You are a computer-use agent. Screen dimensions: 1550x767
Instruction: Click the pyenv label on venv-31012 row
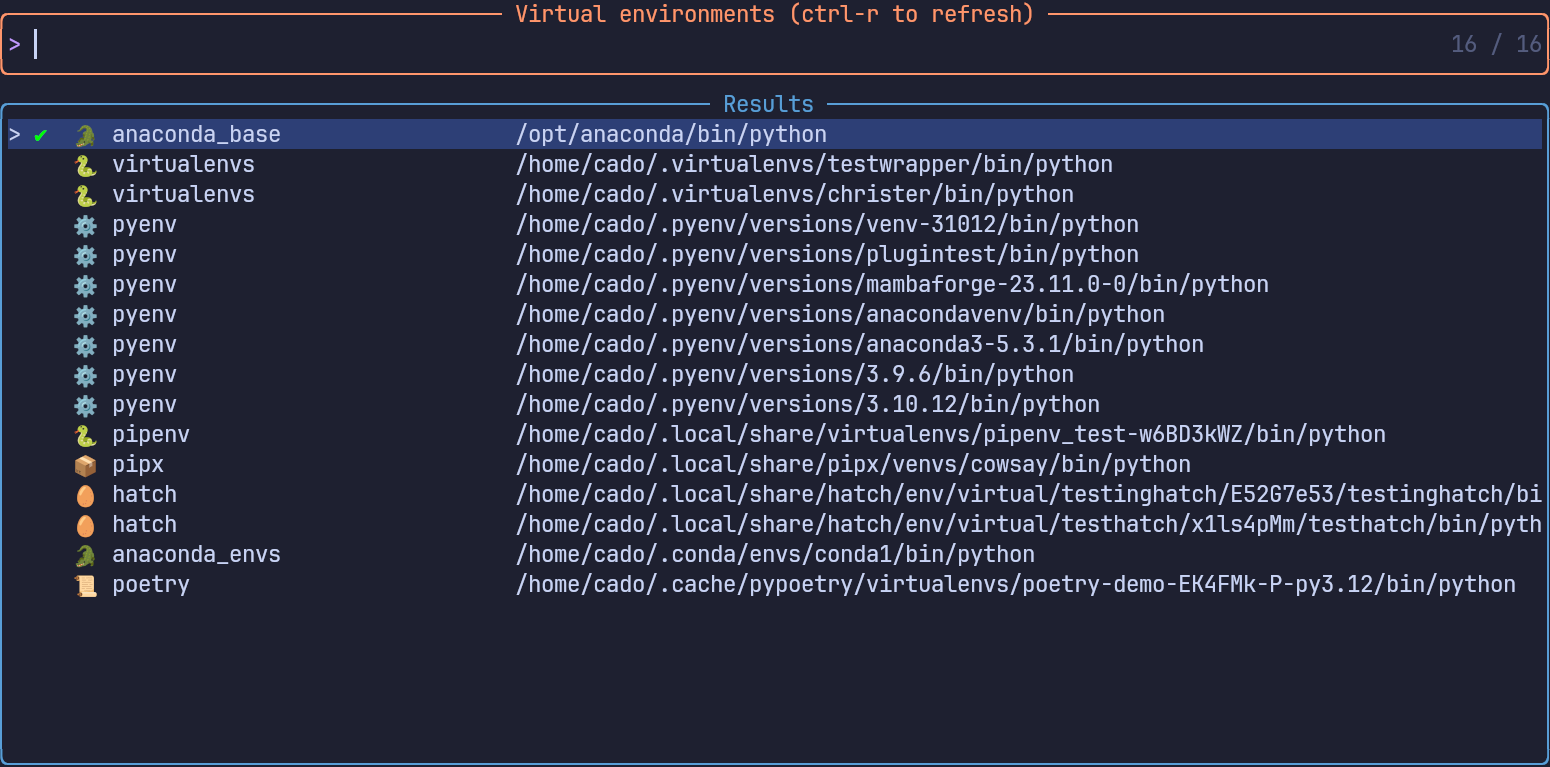coord(144,225)
